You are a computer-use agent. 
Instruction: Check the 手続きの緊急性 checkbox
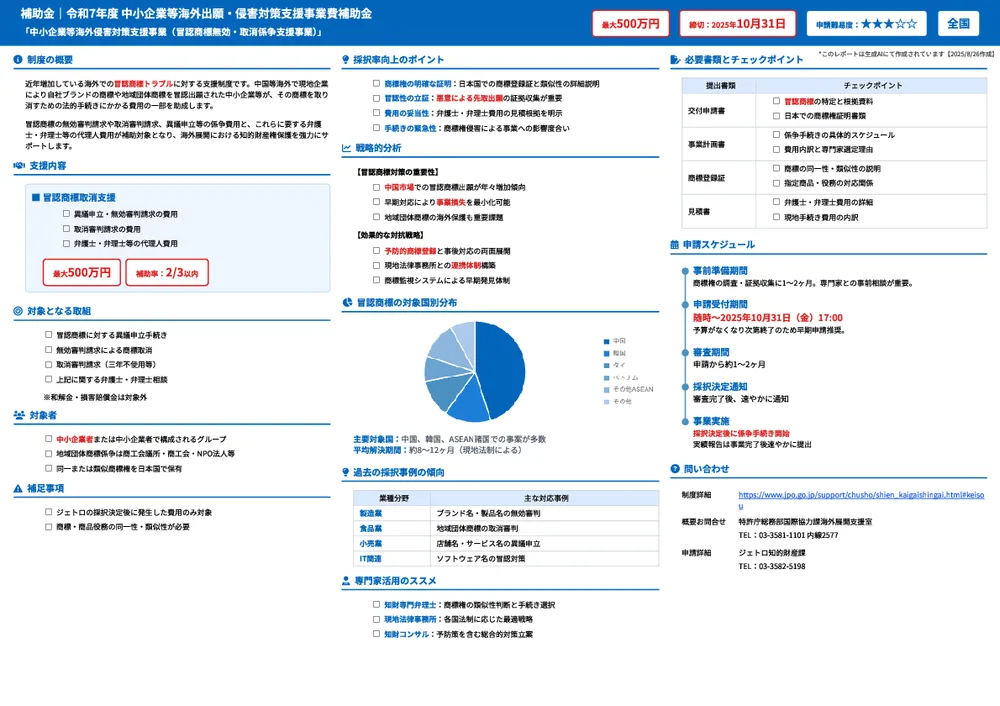376,128
